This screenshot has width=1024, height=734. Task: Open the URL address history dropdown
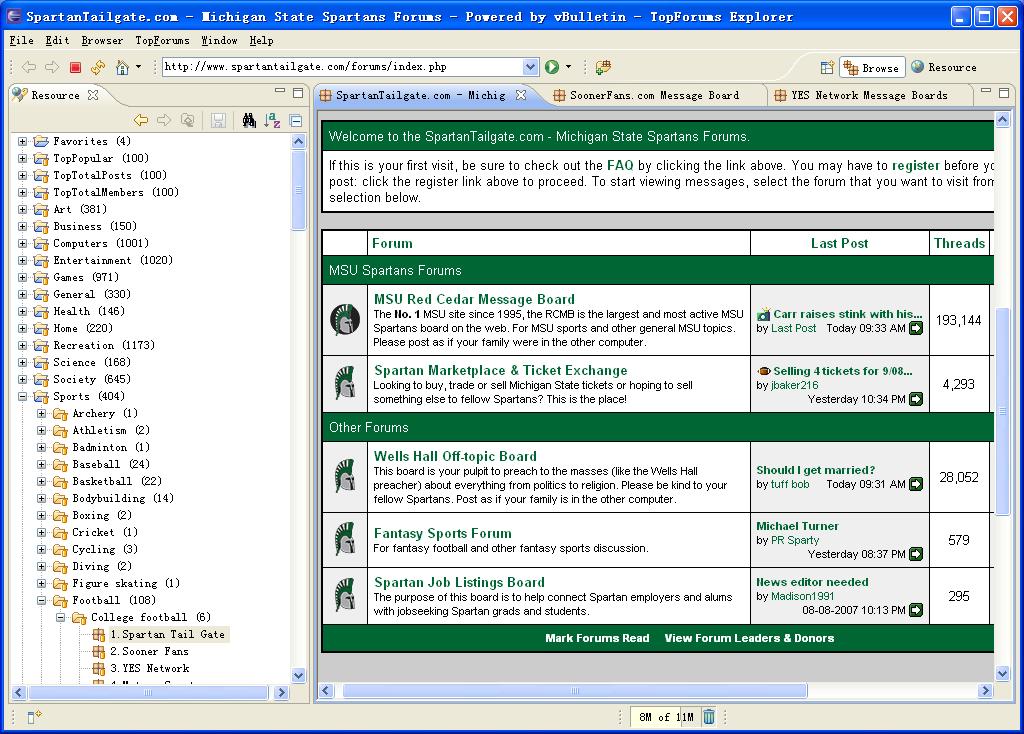pos(530,67)
